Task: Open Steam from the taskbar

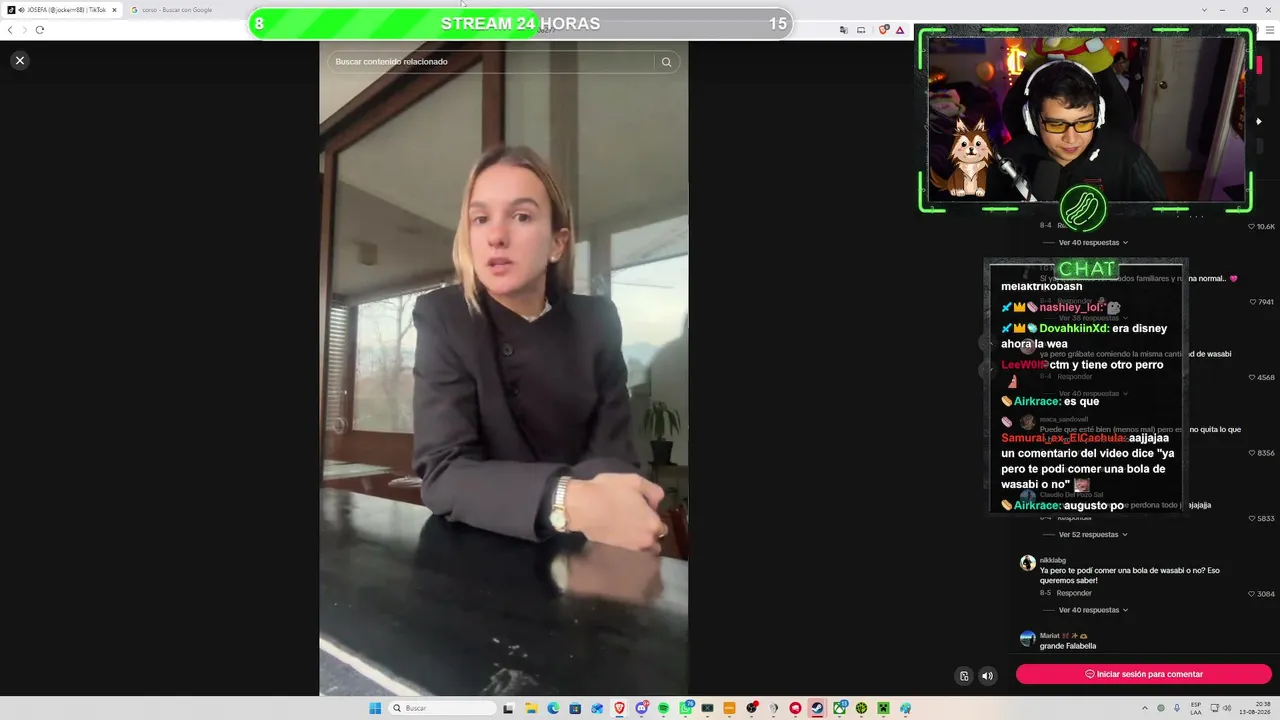Action: click(x=817, y=708)
